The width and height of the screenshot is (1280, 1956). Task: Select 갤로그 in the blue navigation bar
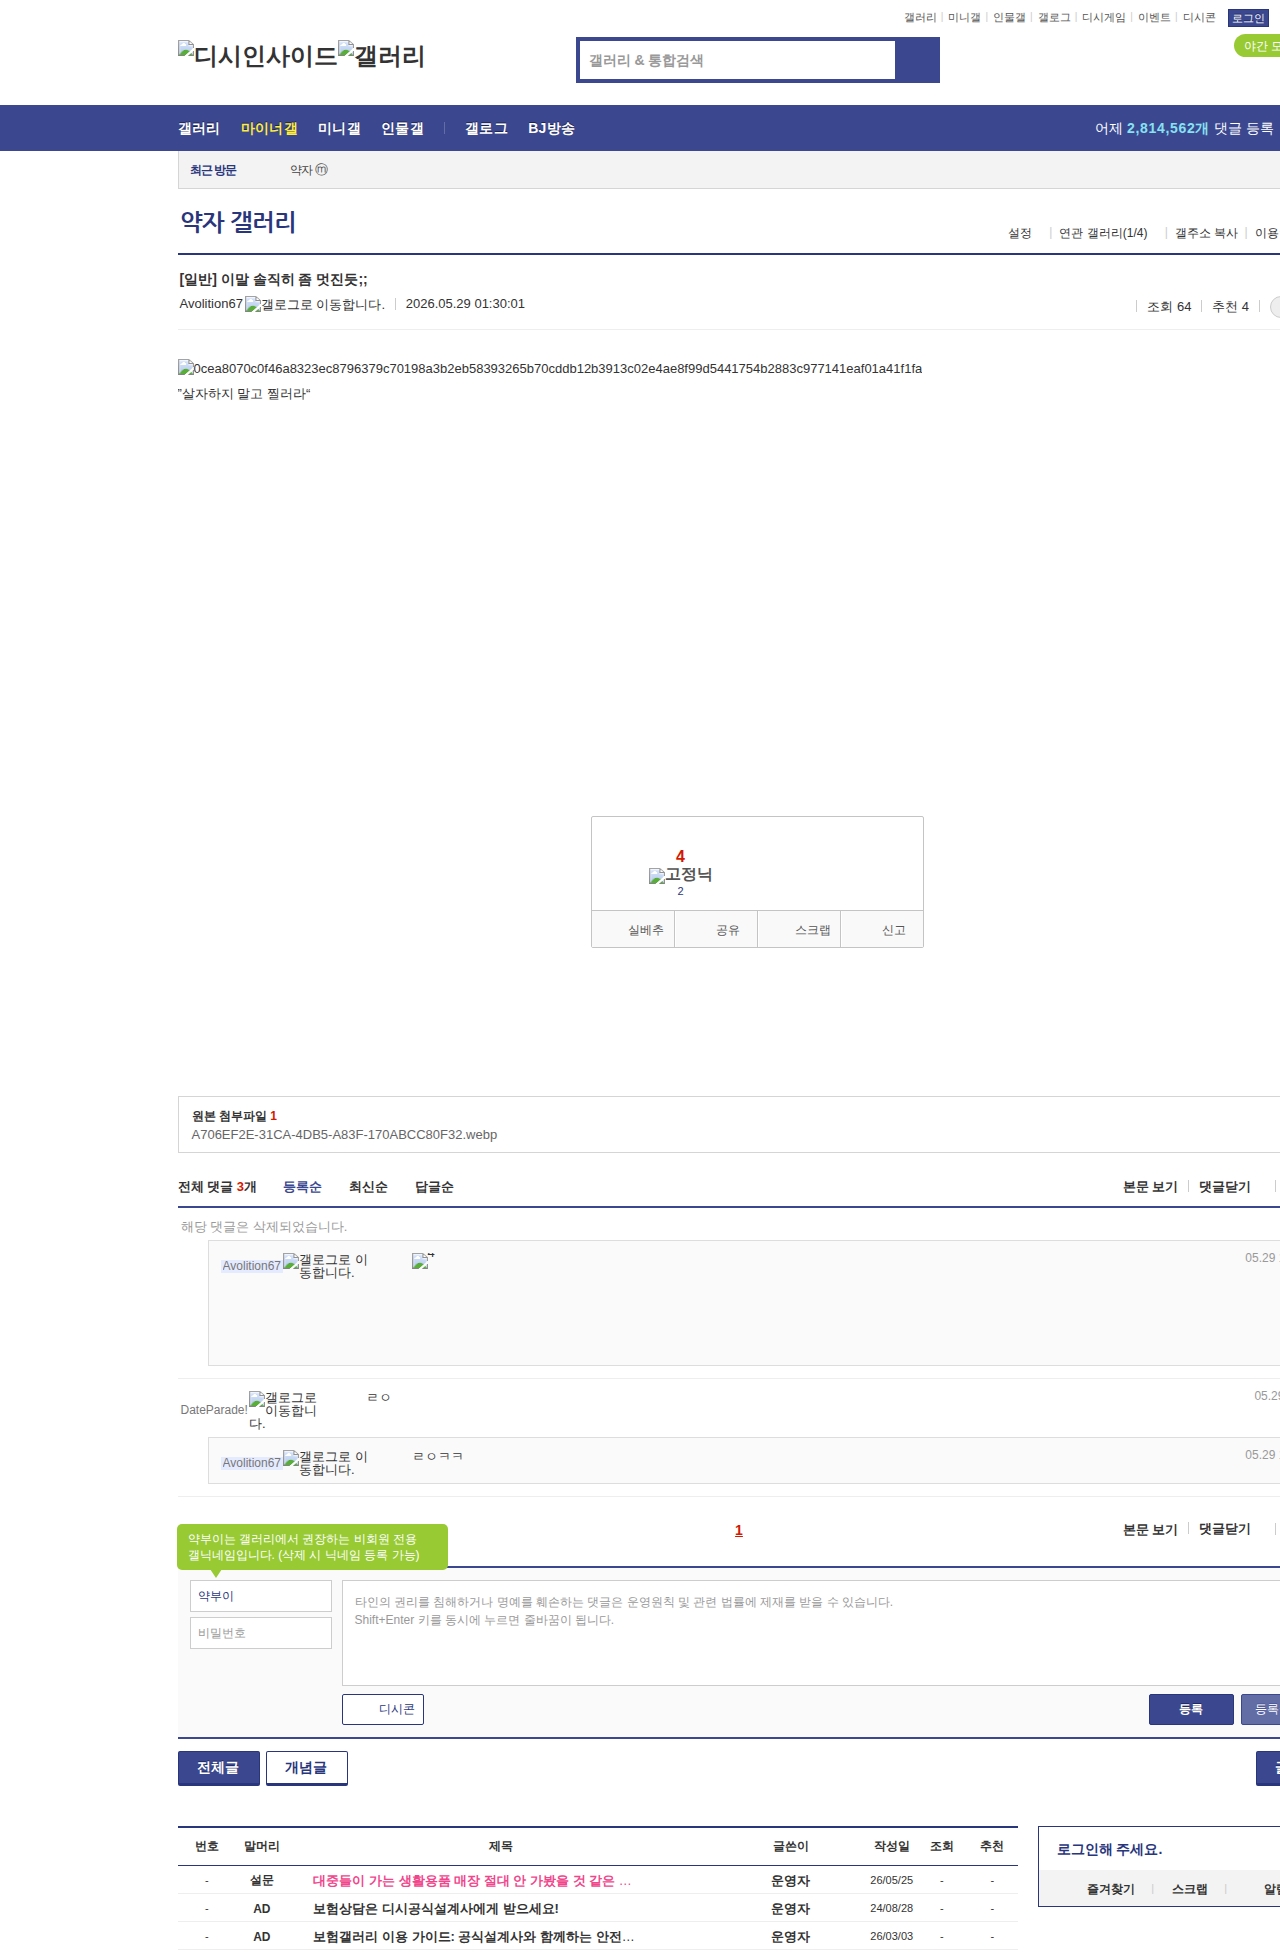pyautogui.click(x=486, y=128)
